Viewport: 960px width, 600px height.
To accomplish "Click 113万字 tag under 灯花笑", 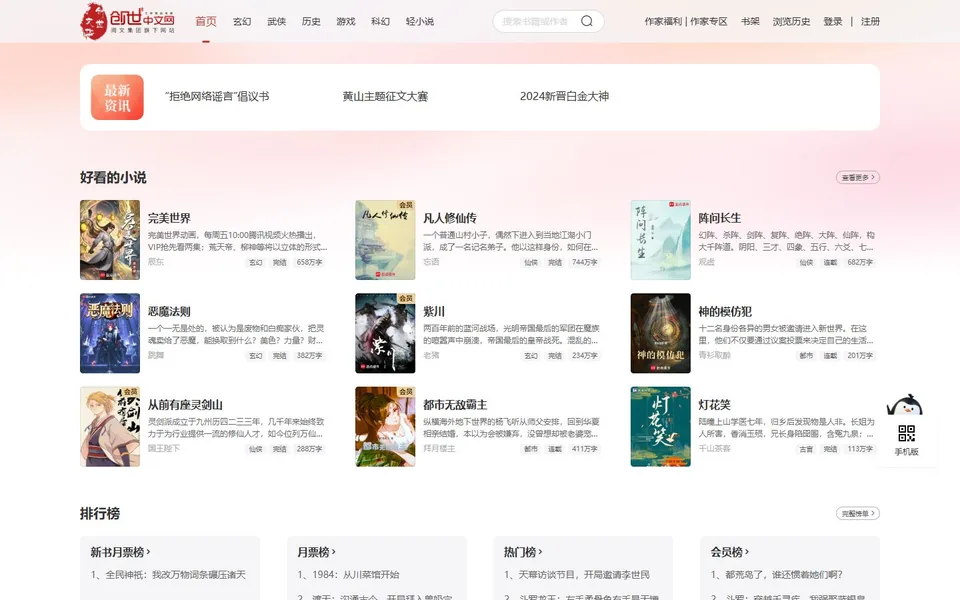I will coord(860,449).
